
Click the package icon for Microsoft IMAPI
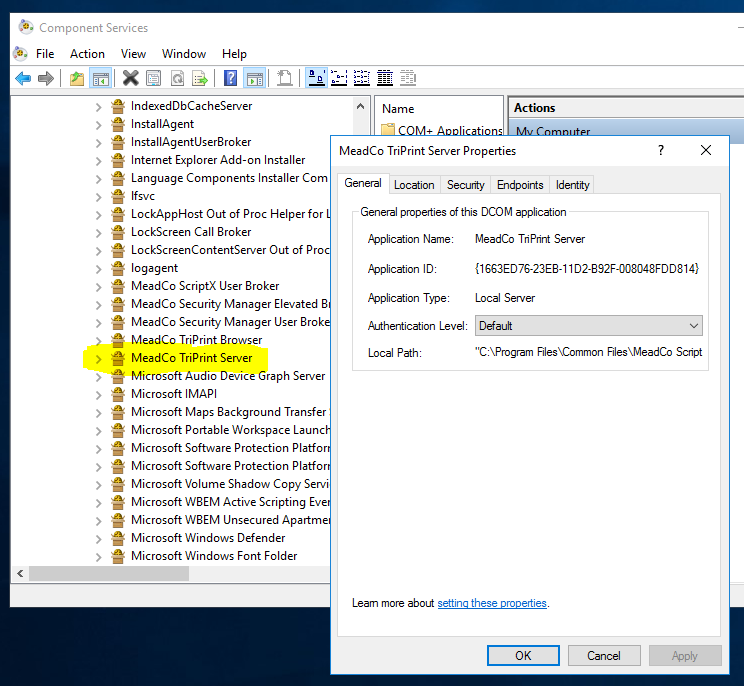pos(118,394)
